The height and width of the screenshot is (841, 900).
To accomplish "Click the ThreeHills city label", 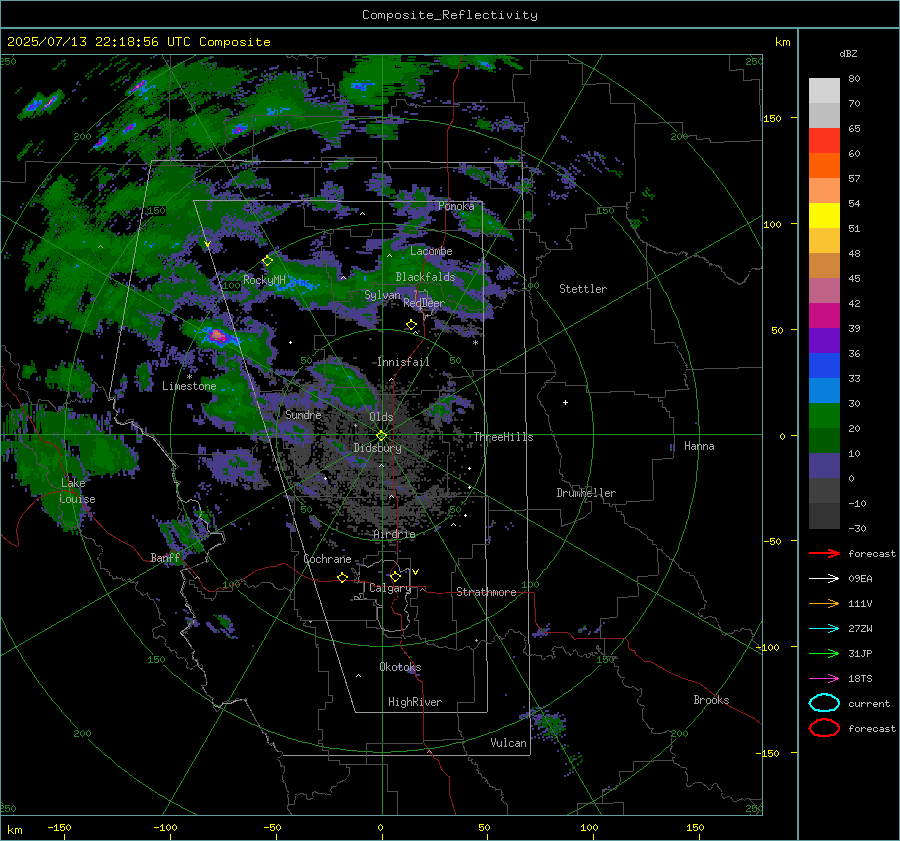I will (x=503, y=437).
